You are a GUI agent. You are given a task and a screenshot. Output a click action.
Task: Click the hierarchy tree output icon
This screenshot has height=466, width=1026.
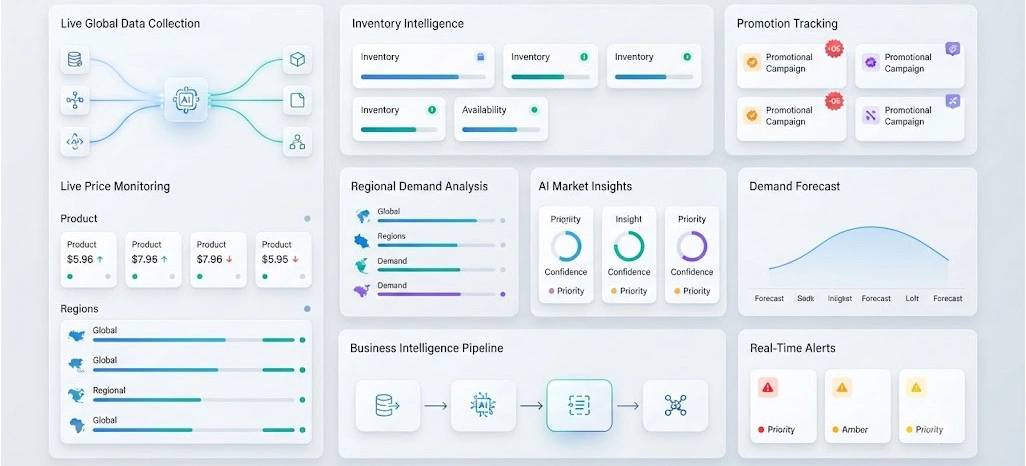click(x=297, y=141)
